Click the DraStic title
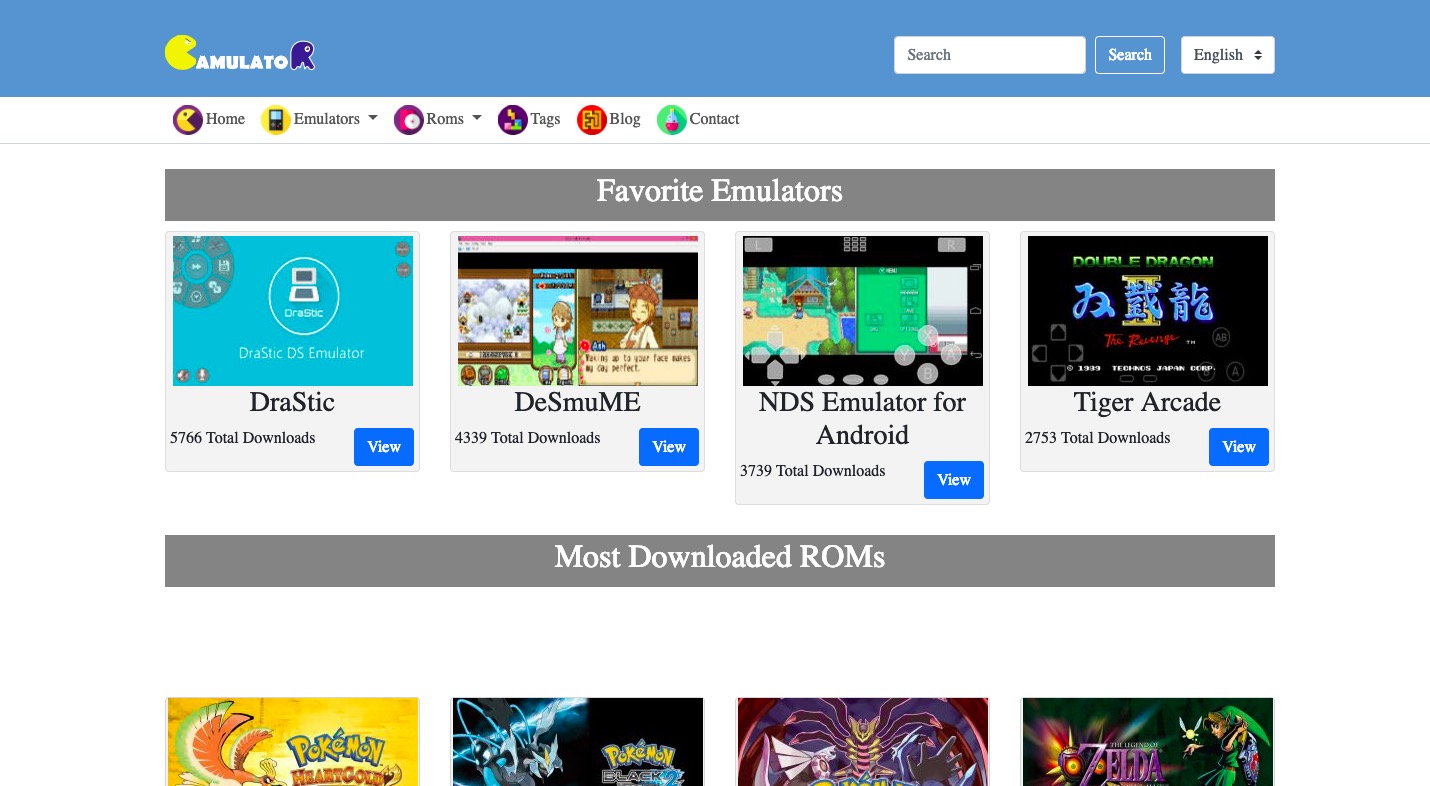 292,402
